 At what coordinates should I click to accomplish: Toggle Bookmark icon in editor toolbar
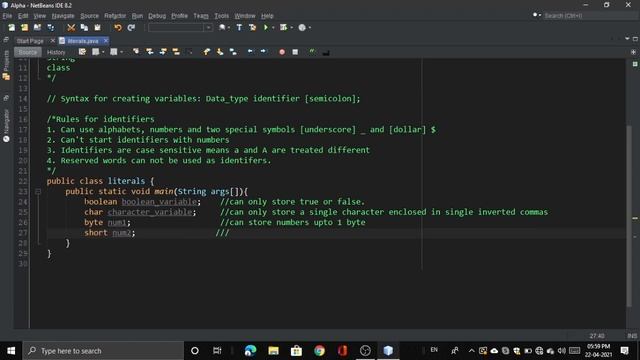tap(233, 52)
